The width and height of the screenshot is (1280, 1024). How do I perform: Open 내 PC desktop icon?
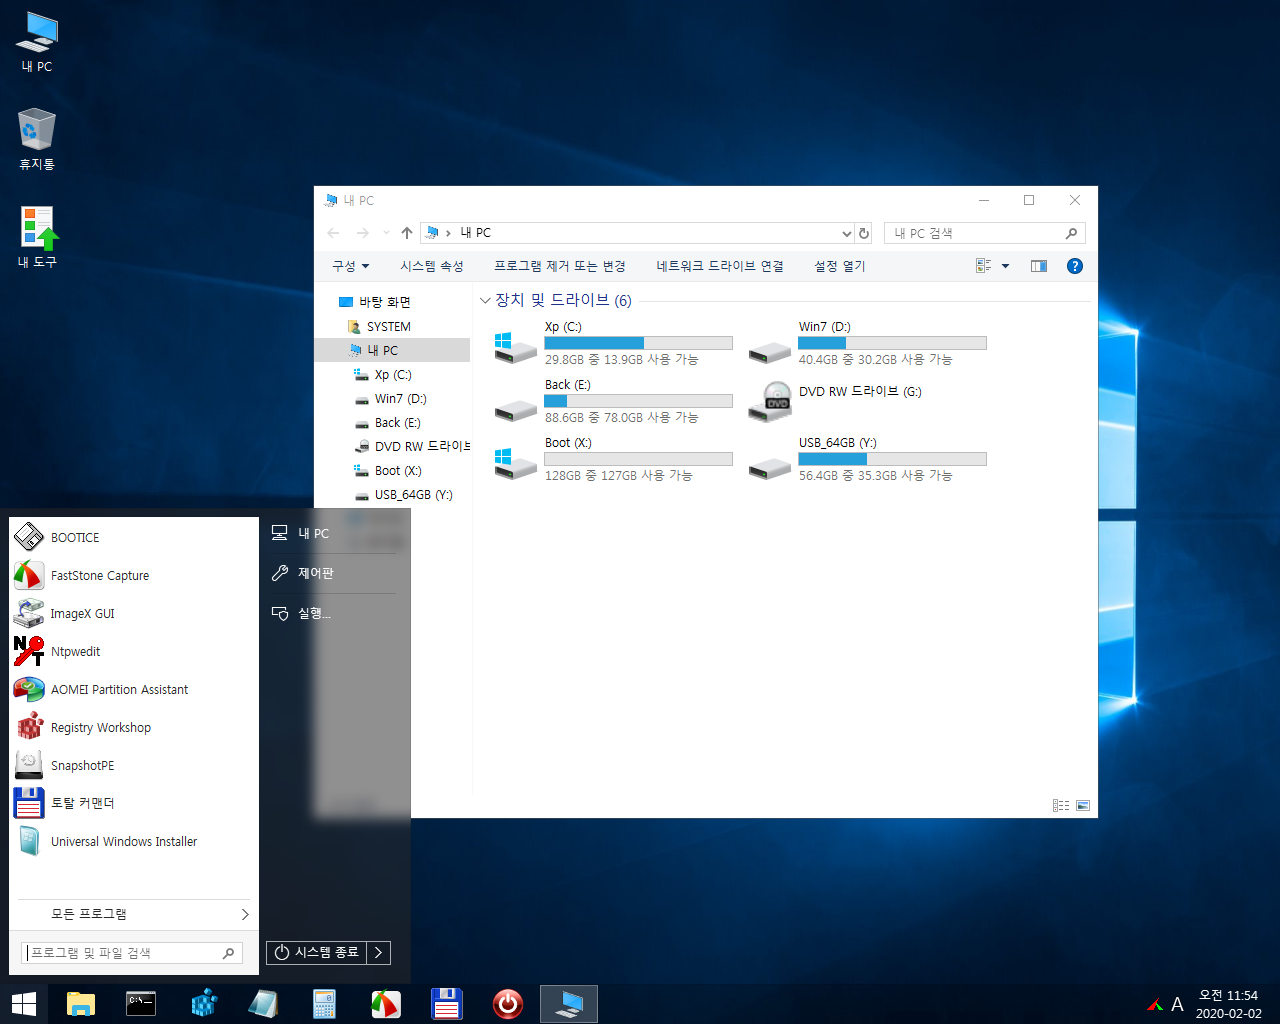pyautogui.click(x=37, y=42)
